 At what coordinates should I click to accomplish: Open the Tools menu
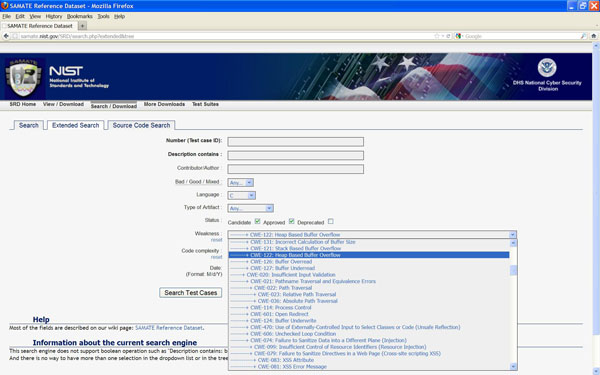click(103, 16)
